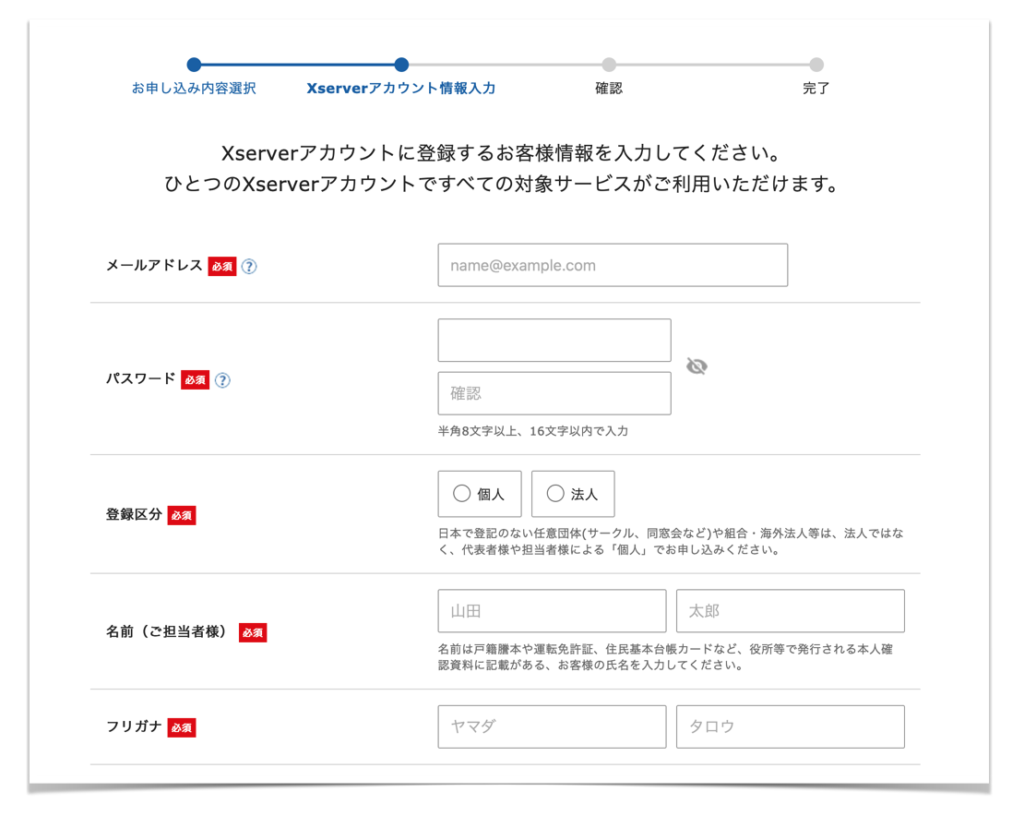
Task: Click the help icon beside メールアドレス
Action: click(x=249, y=266)
